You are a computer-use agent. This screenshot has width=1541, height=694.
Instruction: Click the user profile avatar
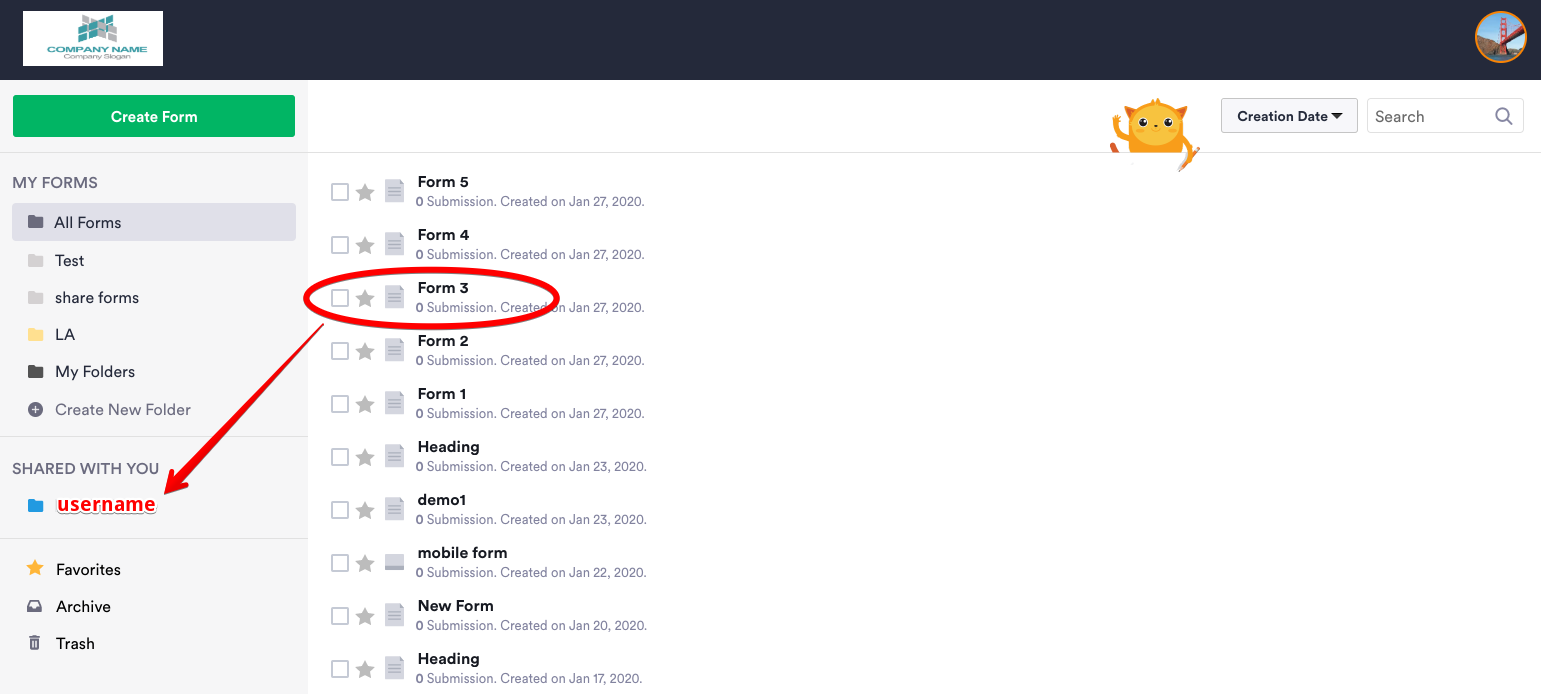coord(1500,38)
